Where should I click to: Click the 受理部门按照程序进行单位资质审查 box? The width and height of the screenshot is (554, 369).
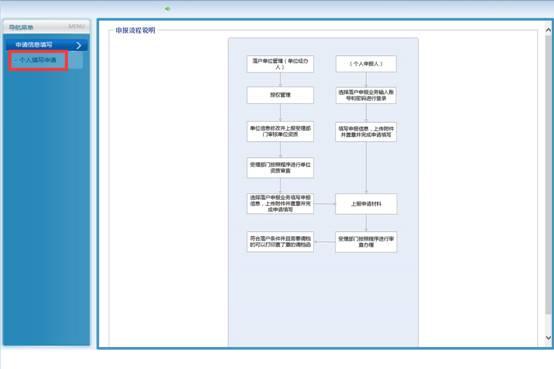pyautogui.click(x=280, y=168)
